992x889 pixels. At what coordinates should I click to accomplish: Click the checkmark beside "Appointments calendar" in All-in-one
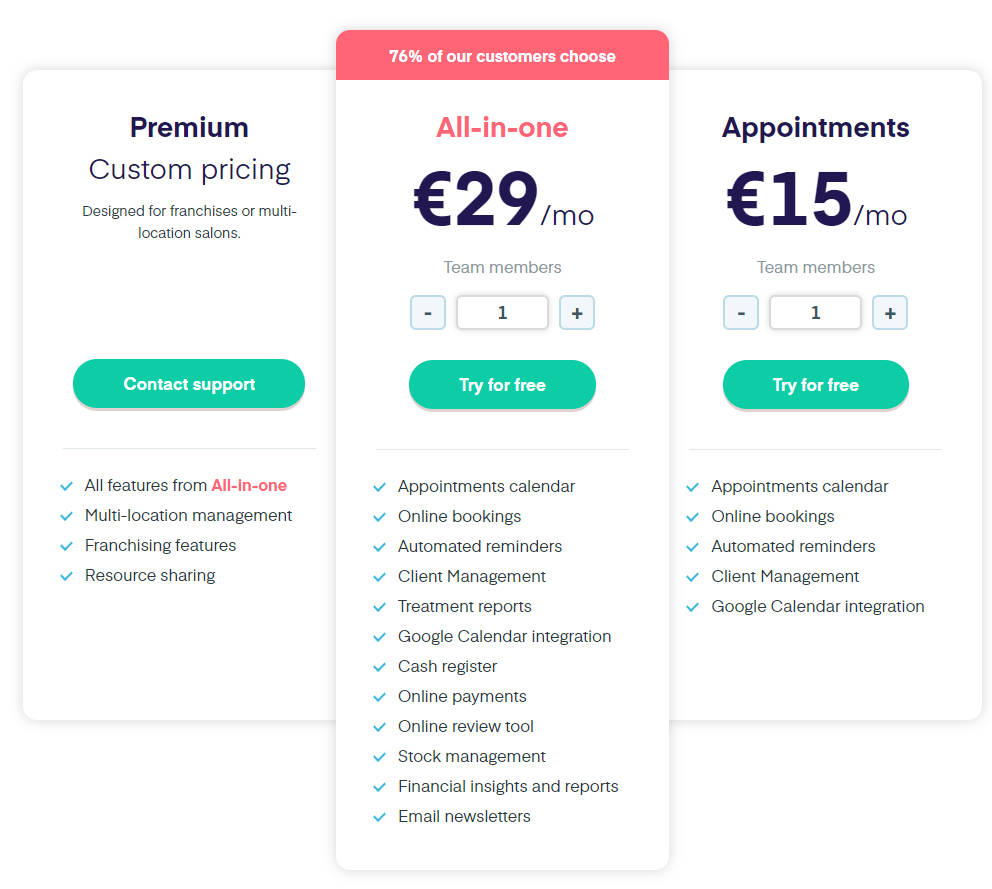tap(380, 486)
